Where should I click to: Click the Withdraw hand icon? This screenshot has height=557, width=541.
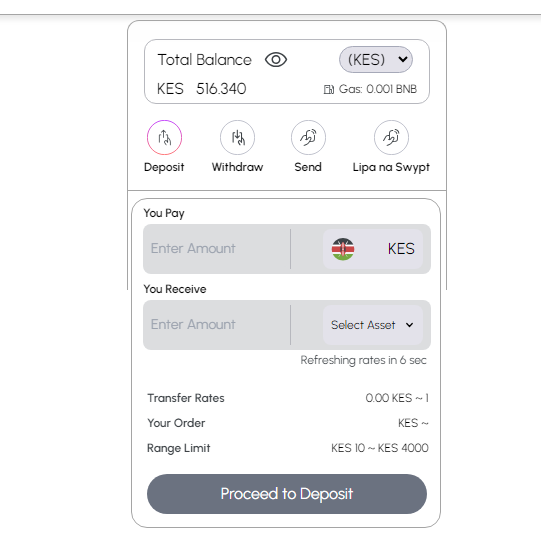[237, 137]
